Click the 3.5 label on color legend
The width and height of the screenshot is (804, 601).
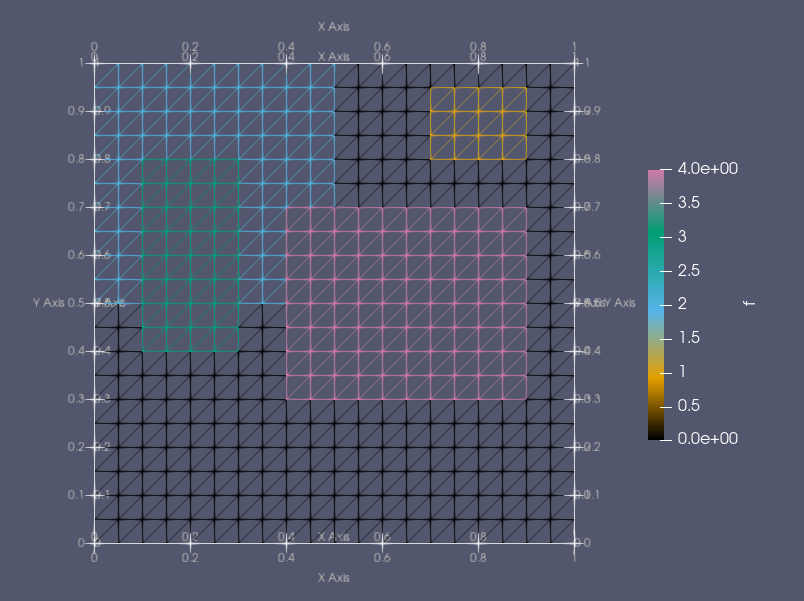coord(689,203)
